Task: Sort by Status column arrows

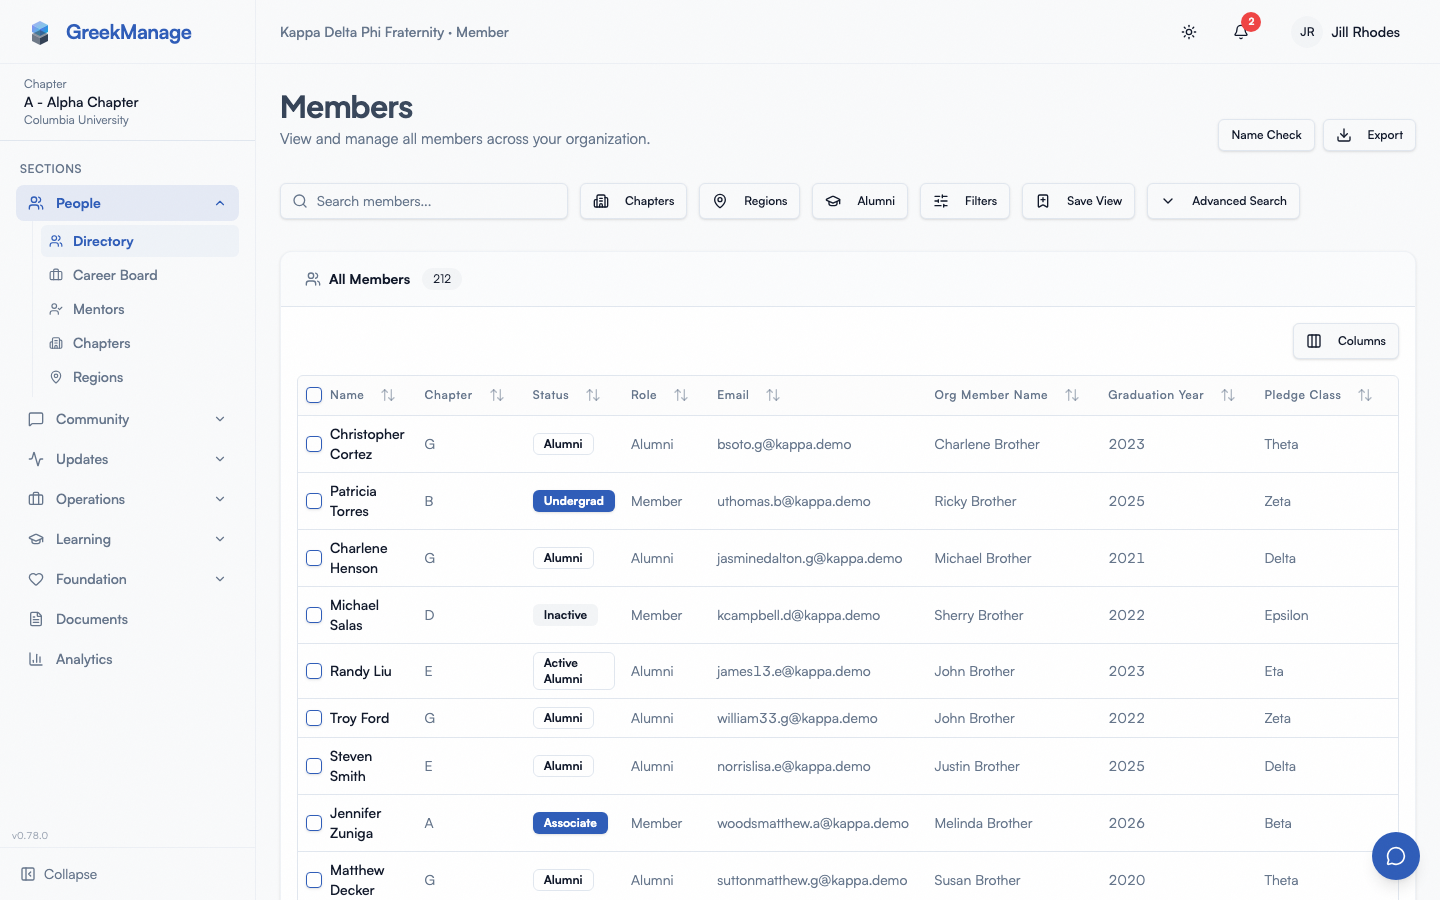Action: coord(593,395)
